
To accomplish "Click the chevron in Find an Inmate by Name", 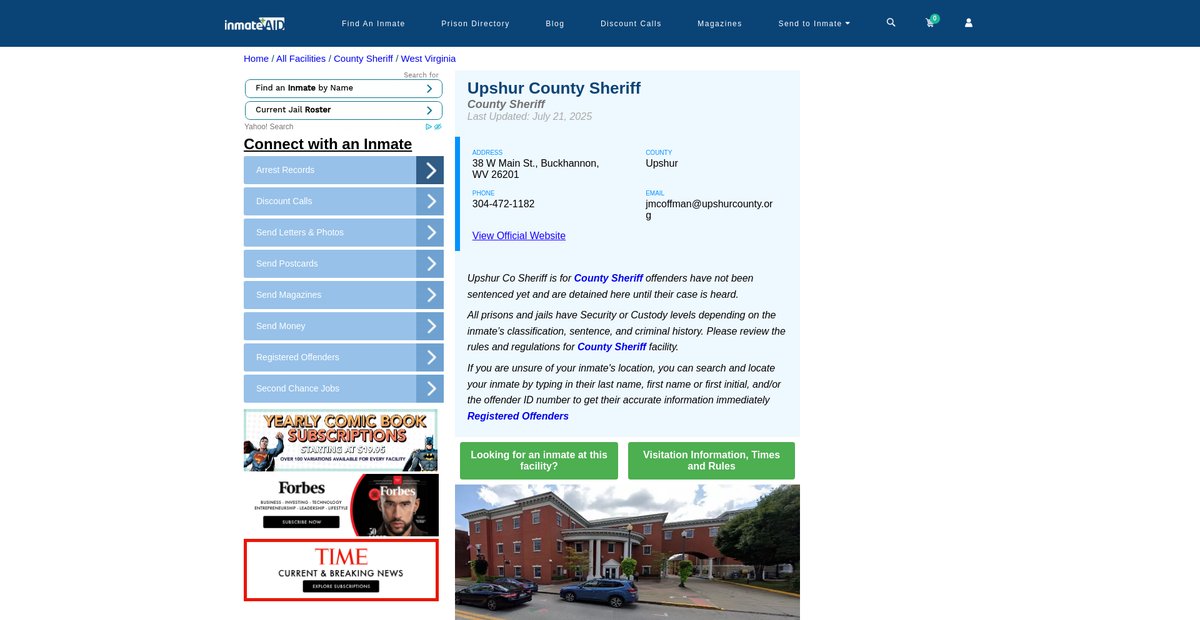I will 429,88.
